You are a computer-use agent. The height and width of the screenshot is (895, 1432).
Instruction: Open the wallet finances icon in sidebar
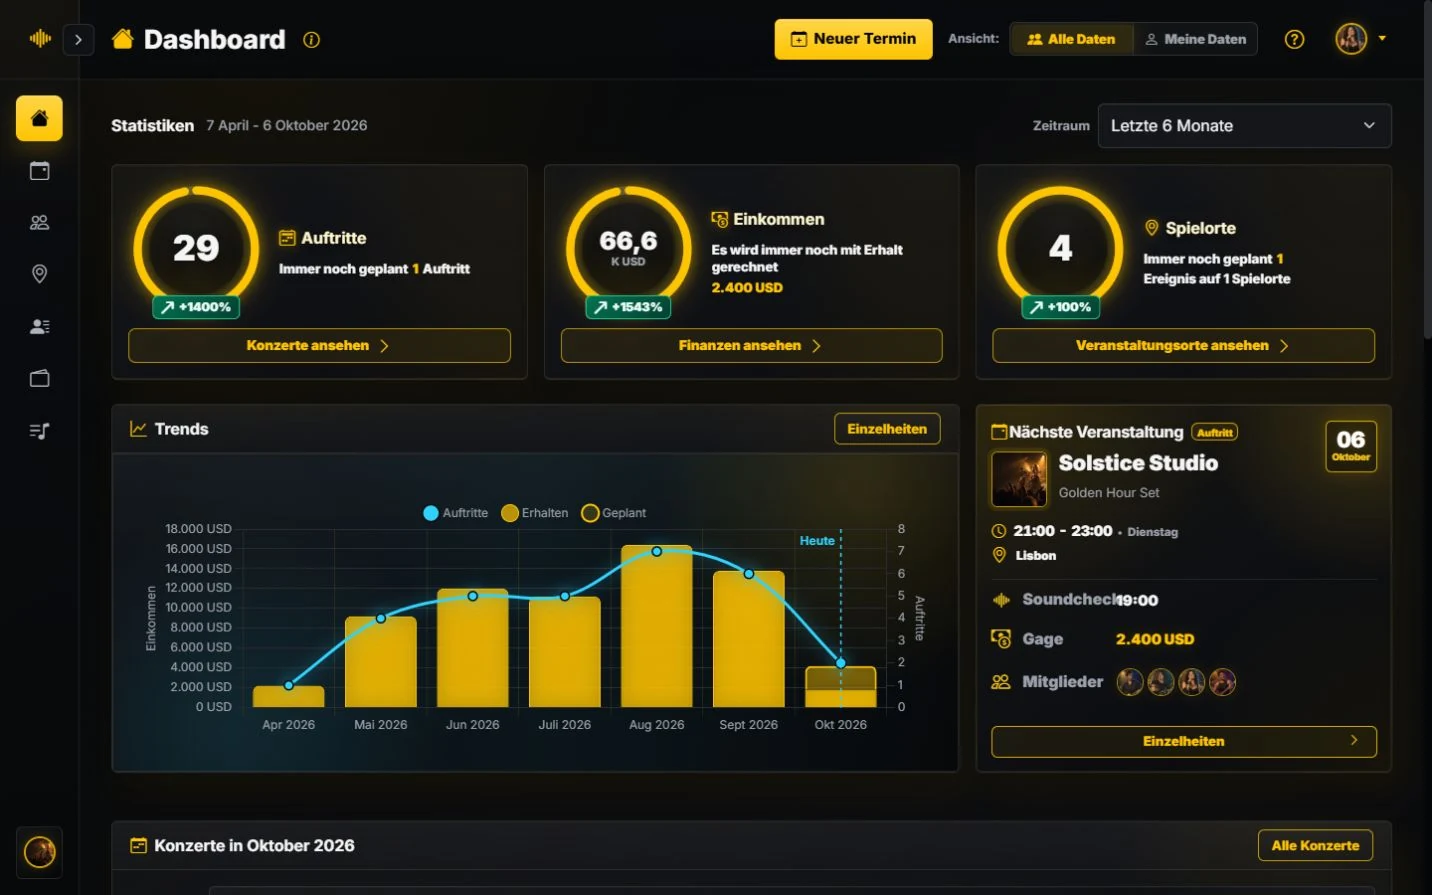tap(39, 378)
